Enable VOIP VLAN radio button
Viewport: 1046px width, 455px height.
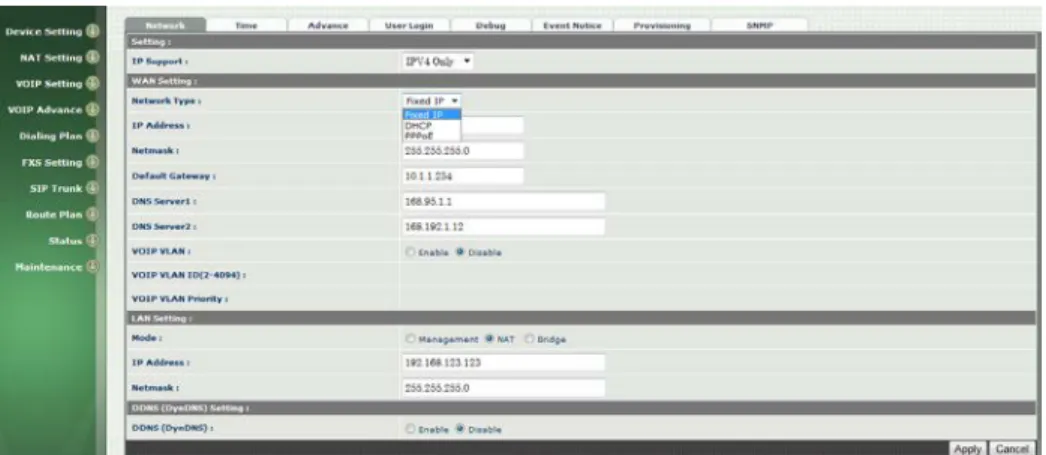[411, 252]
